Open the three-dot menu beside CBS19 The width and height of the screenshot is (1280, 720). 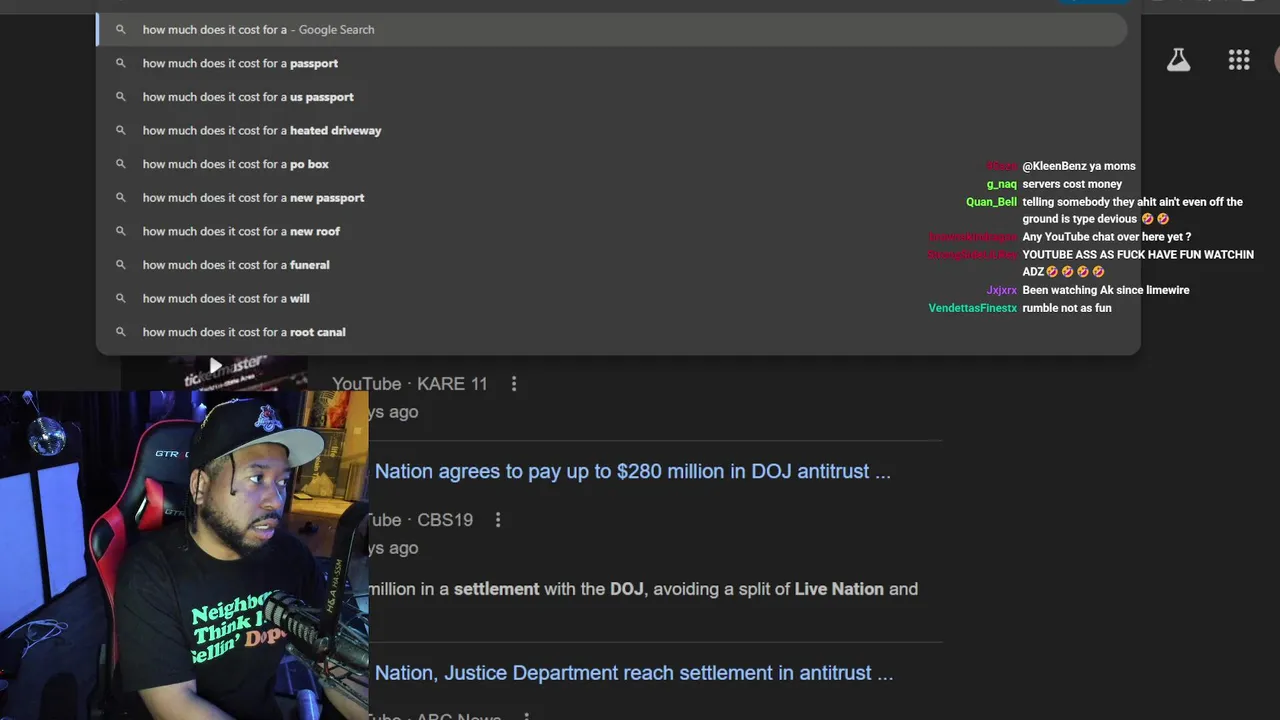point(498,520)
